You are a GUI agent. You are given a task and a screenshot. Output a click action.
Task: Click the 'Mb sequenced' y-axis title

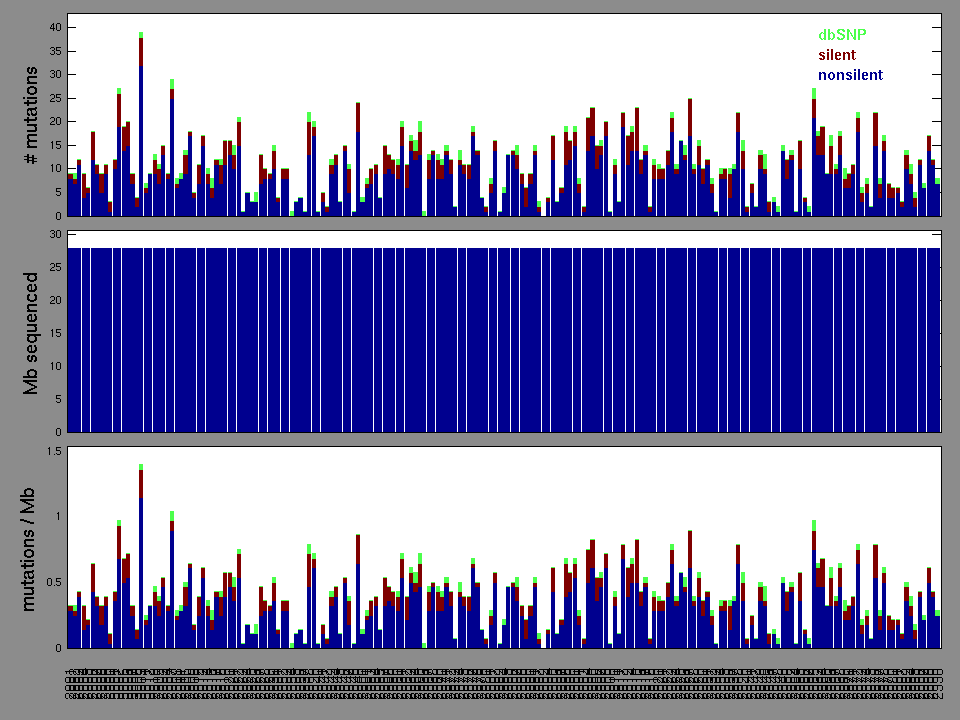(x=31, y=331)
